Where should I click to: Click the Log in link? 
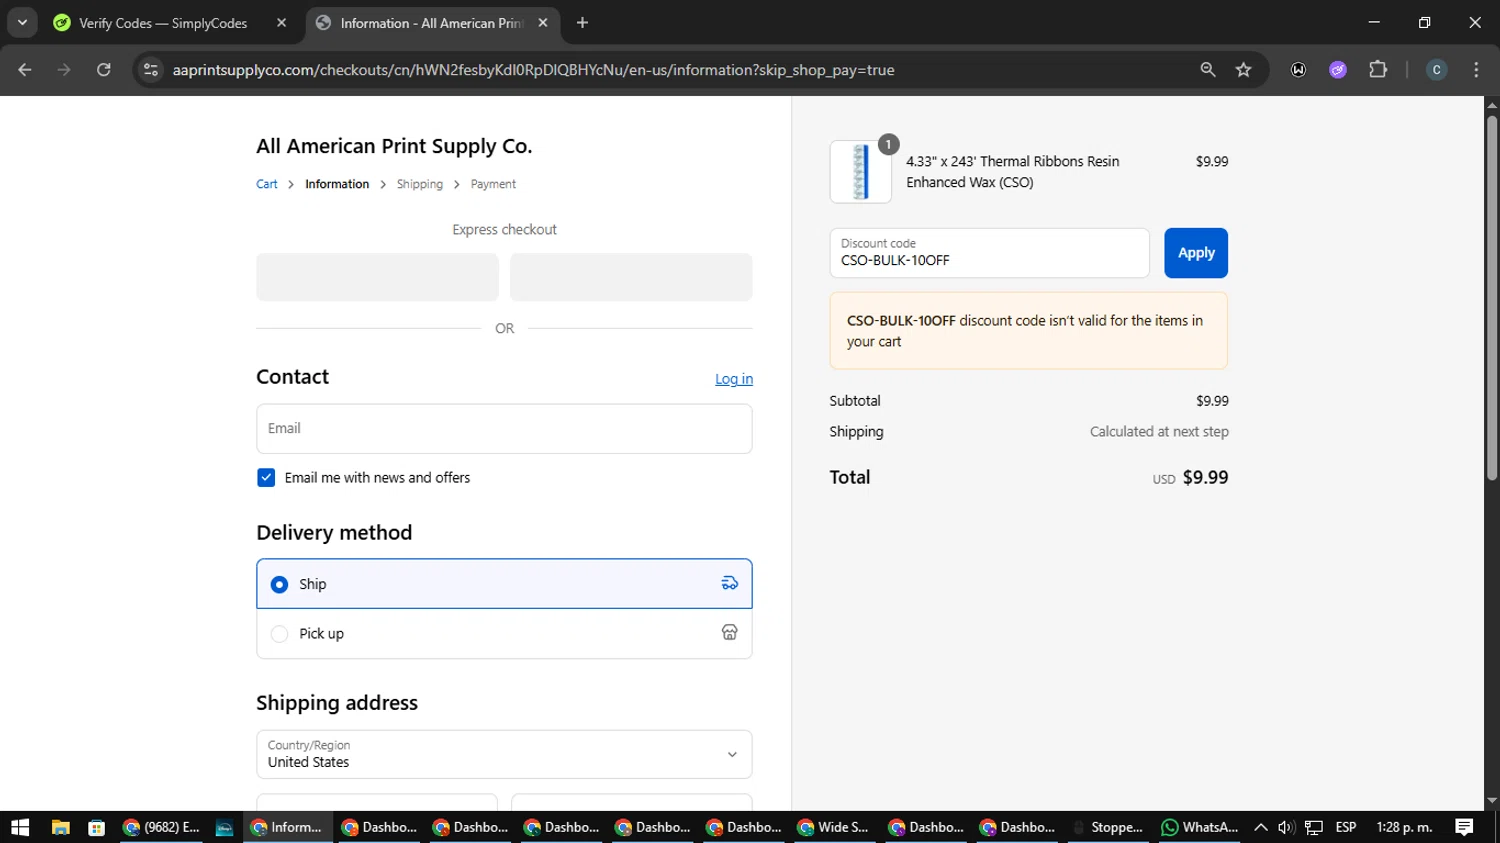(734, 379)
